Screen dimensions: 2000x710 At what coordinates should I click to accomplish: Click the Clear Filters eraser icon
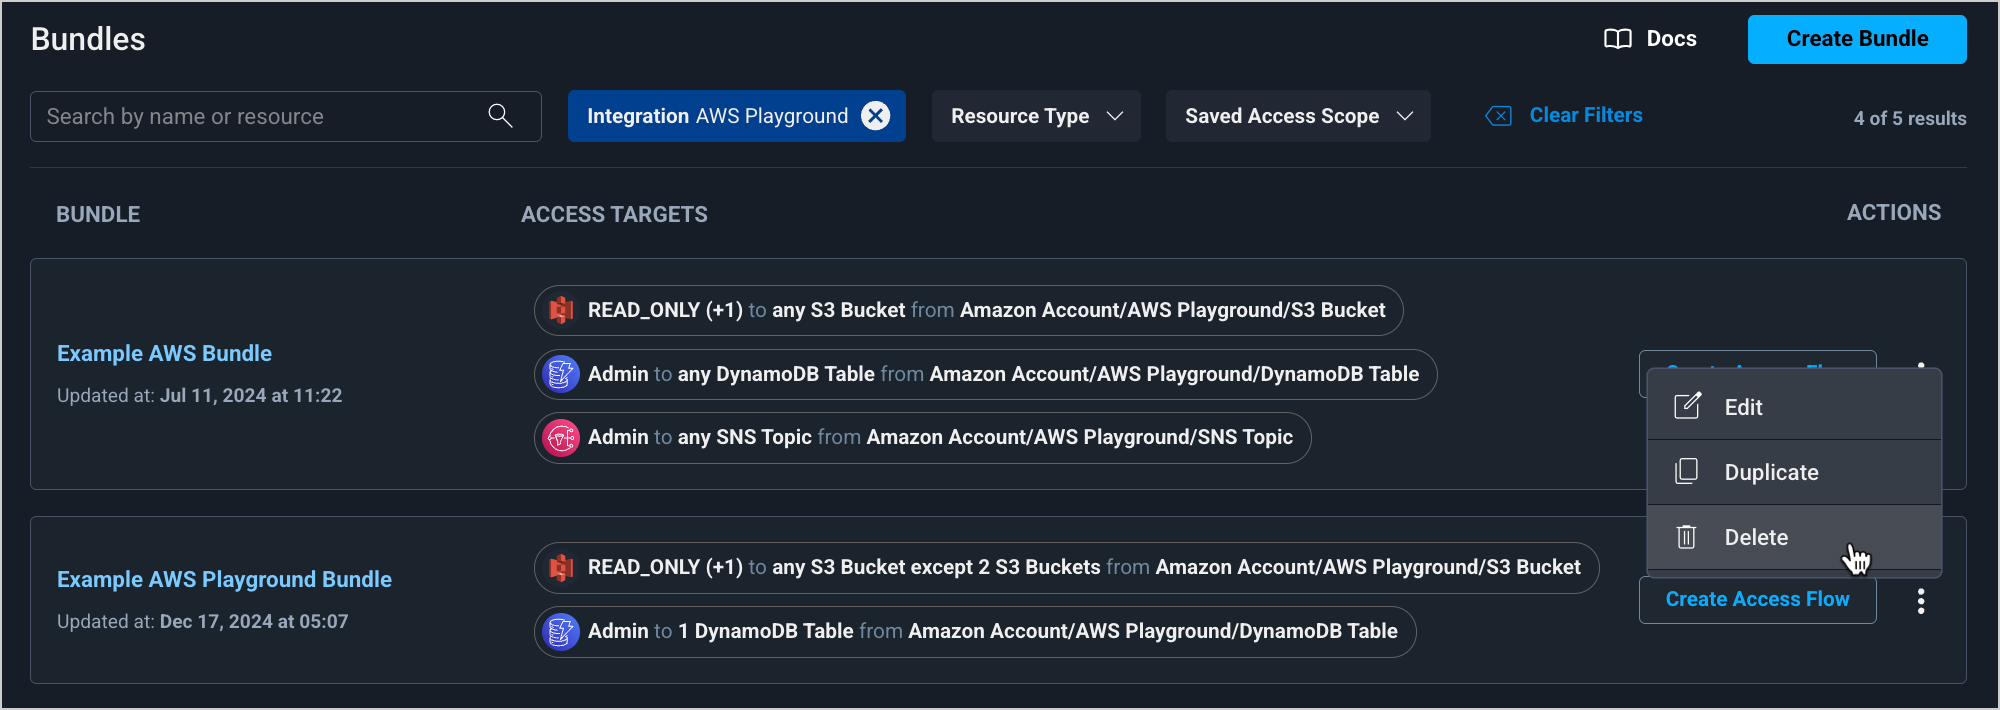(x=1498, y=116)
